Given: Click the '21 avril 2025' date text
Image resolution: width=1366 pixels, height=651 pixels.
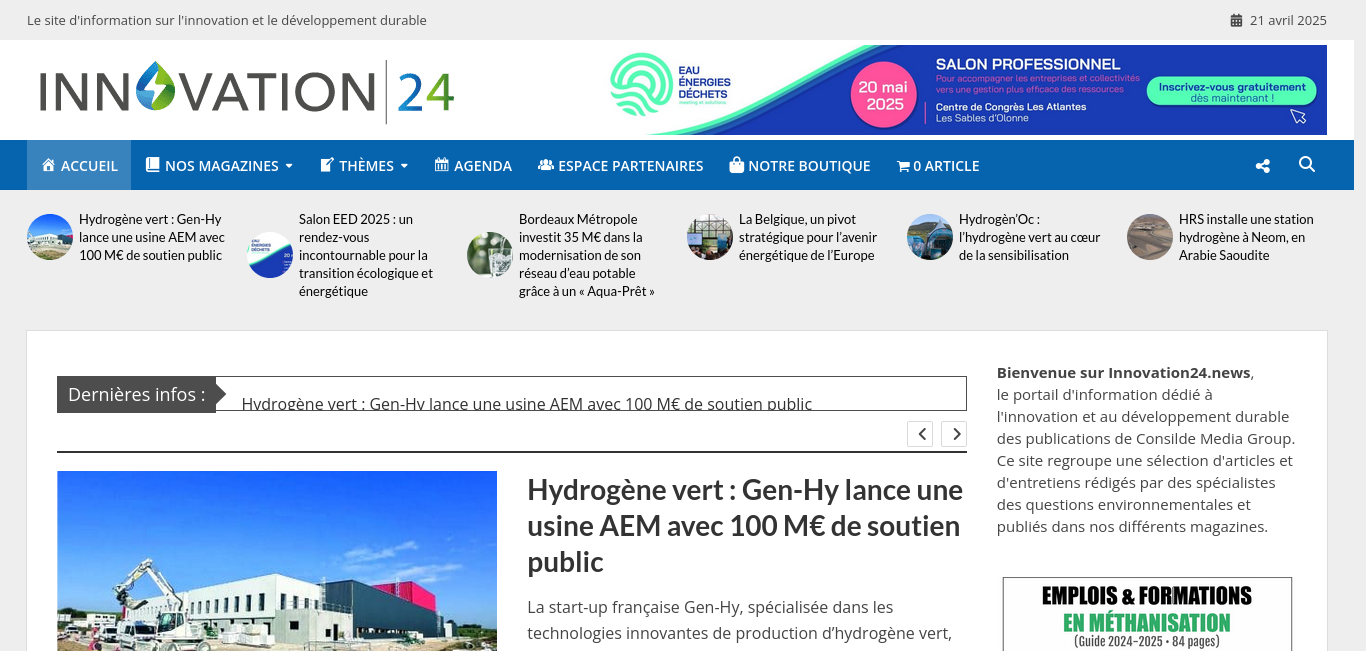Looking at the screenshot, I should click(1288, 20).
